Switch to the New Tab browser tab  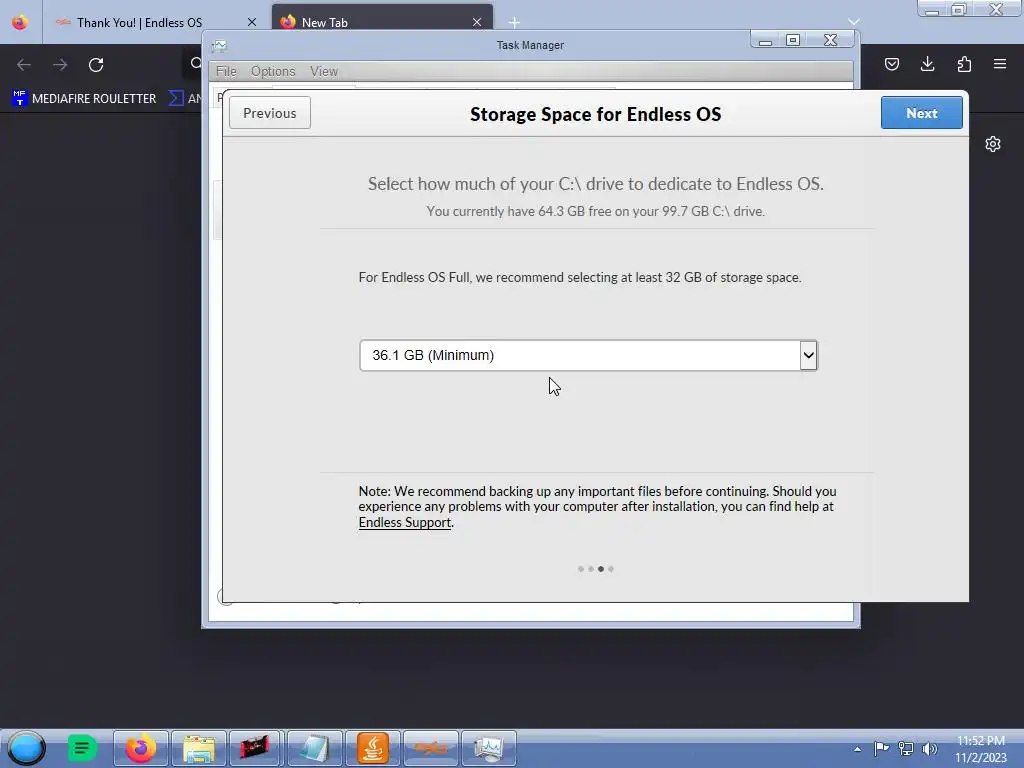pyautogui.click(x=382, y=22)
